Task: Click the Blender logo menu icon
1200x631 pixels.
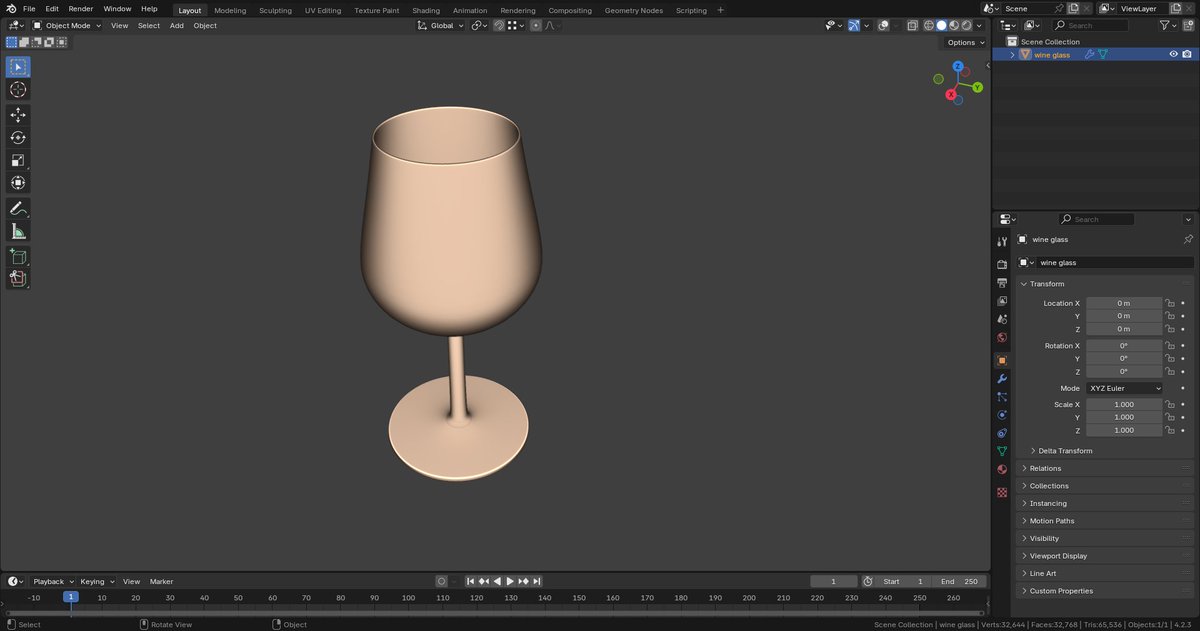Action: [11, 8]
